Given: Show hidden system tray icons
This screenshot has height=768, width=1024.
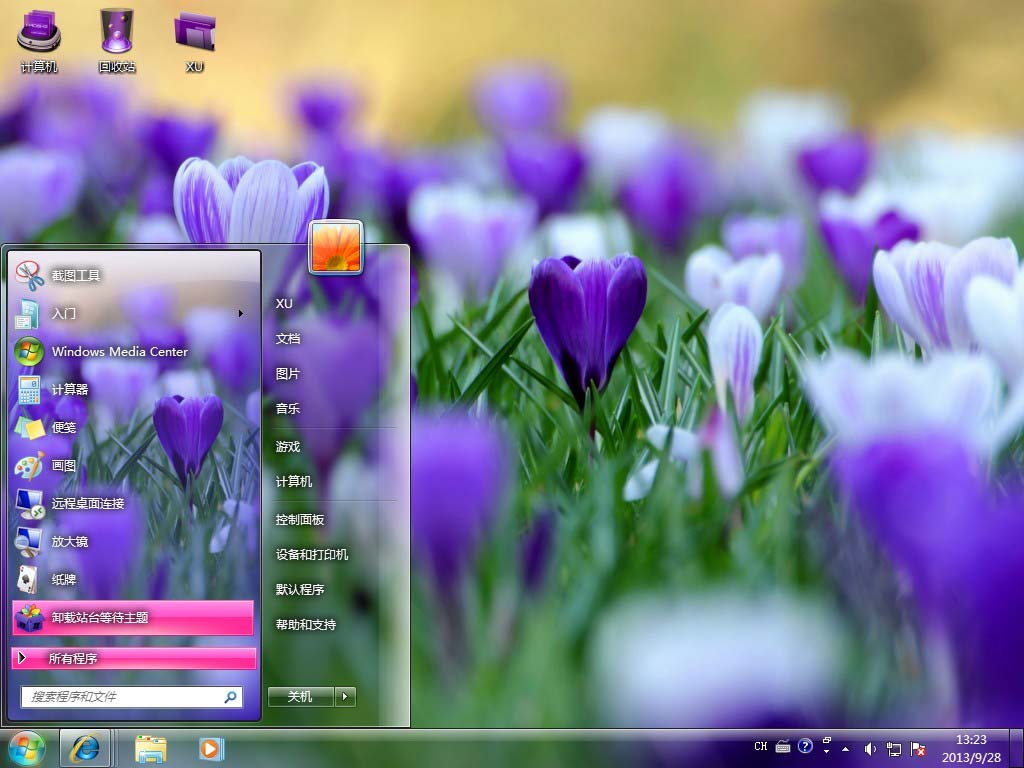Looking at the screenshot, I should coord(846,748).
